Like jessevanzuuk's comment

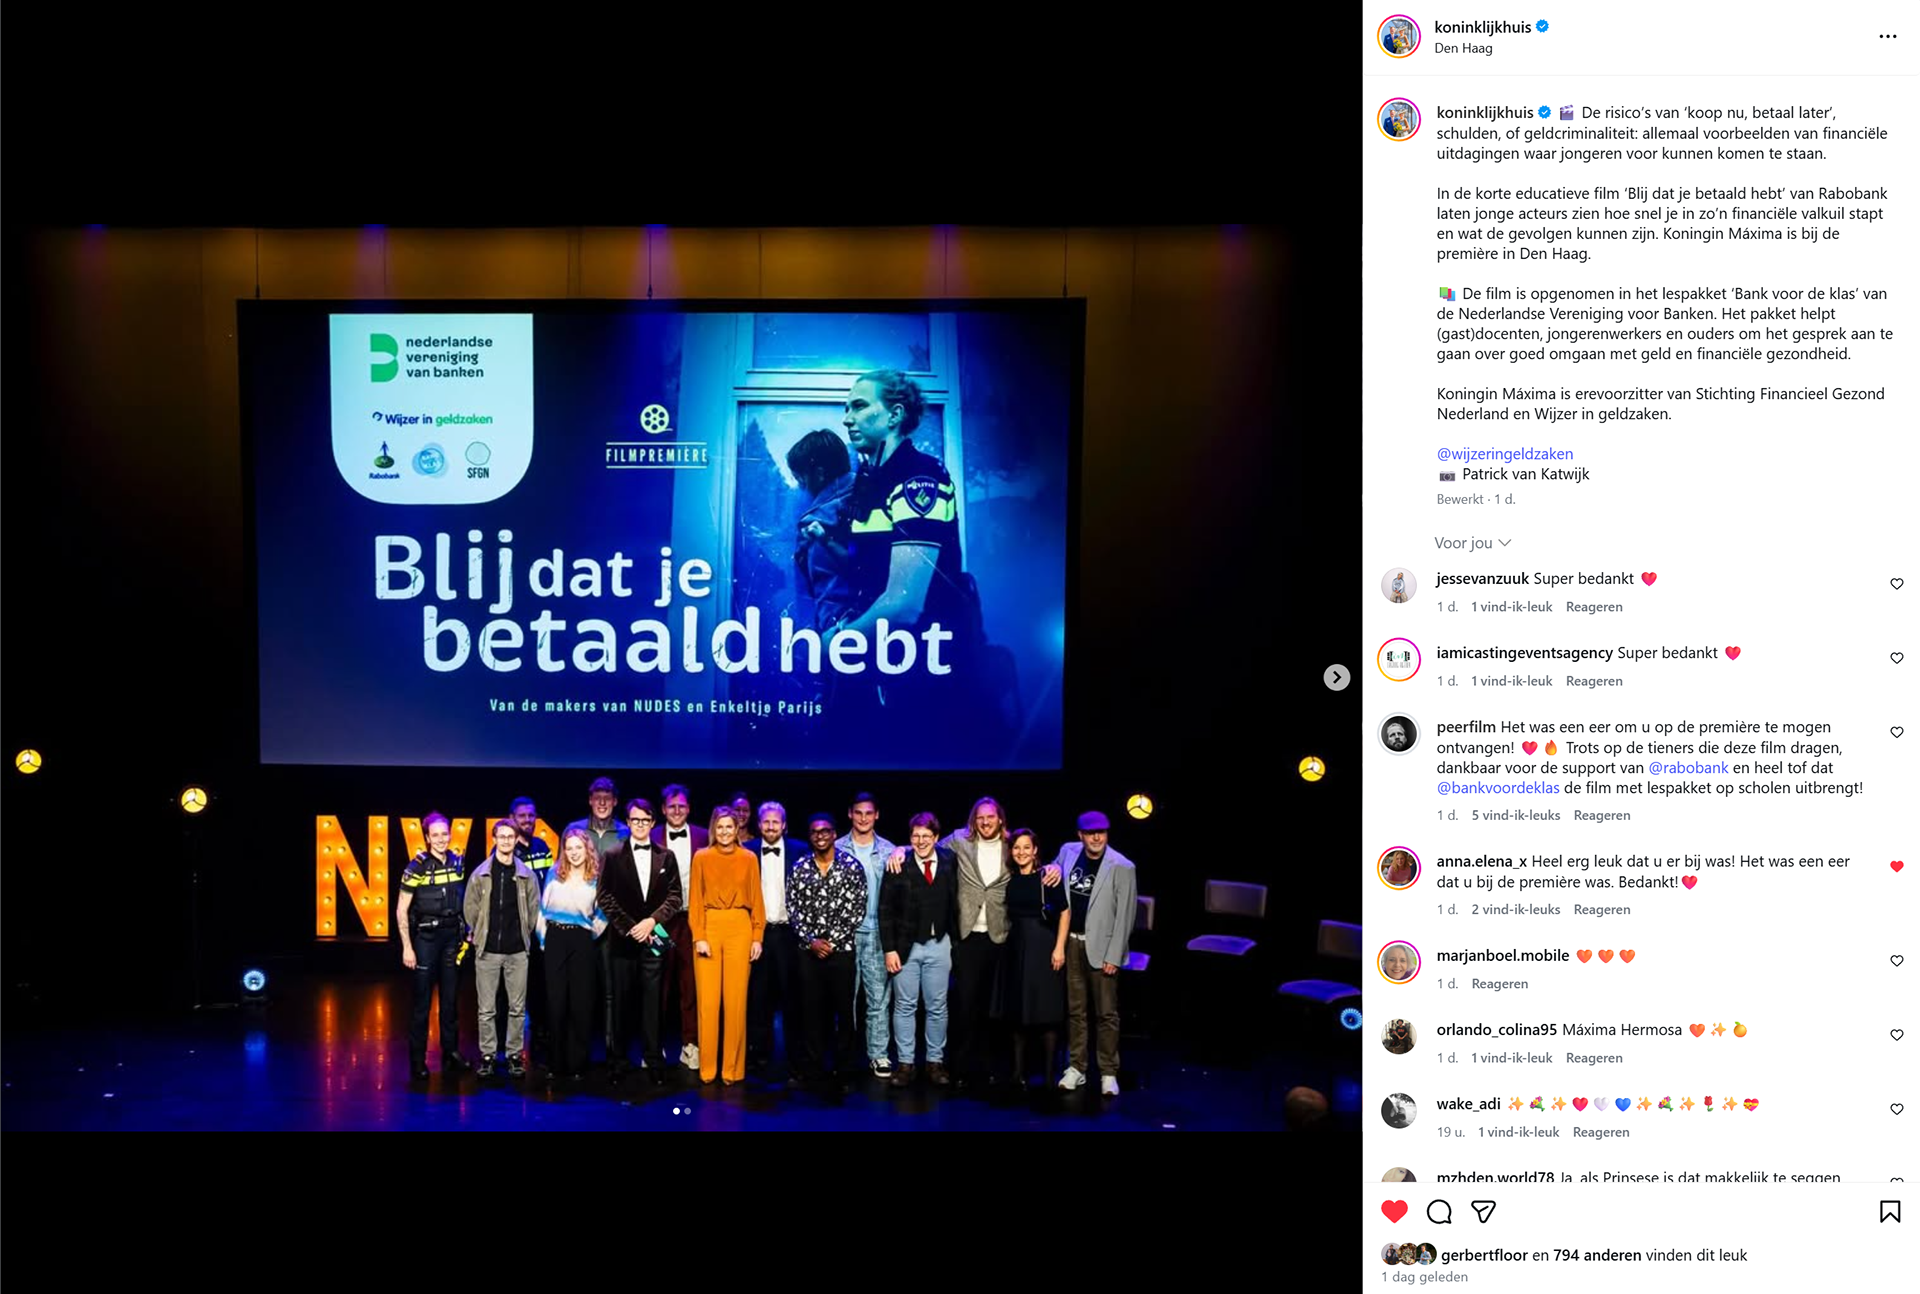tap(1896, 584)
